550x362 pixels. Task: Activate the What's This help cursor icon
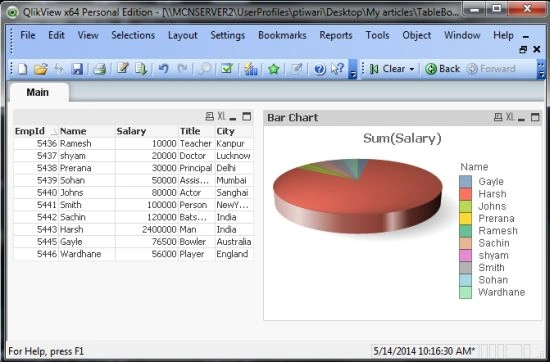[337, 69]
